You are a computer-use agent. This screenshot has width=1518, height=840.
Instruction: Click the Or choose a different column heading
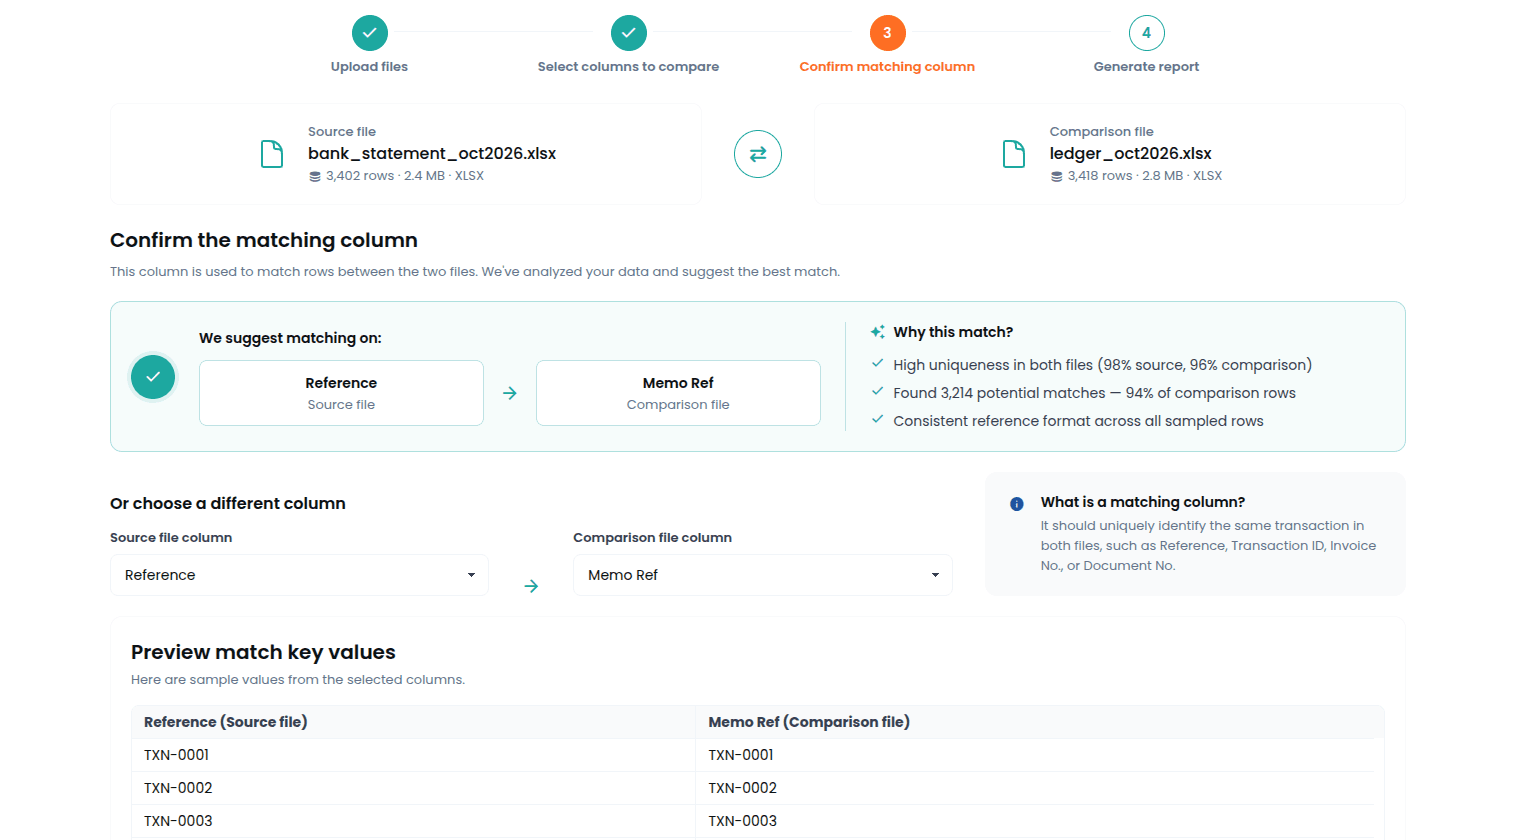228,503
